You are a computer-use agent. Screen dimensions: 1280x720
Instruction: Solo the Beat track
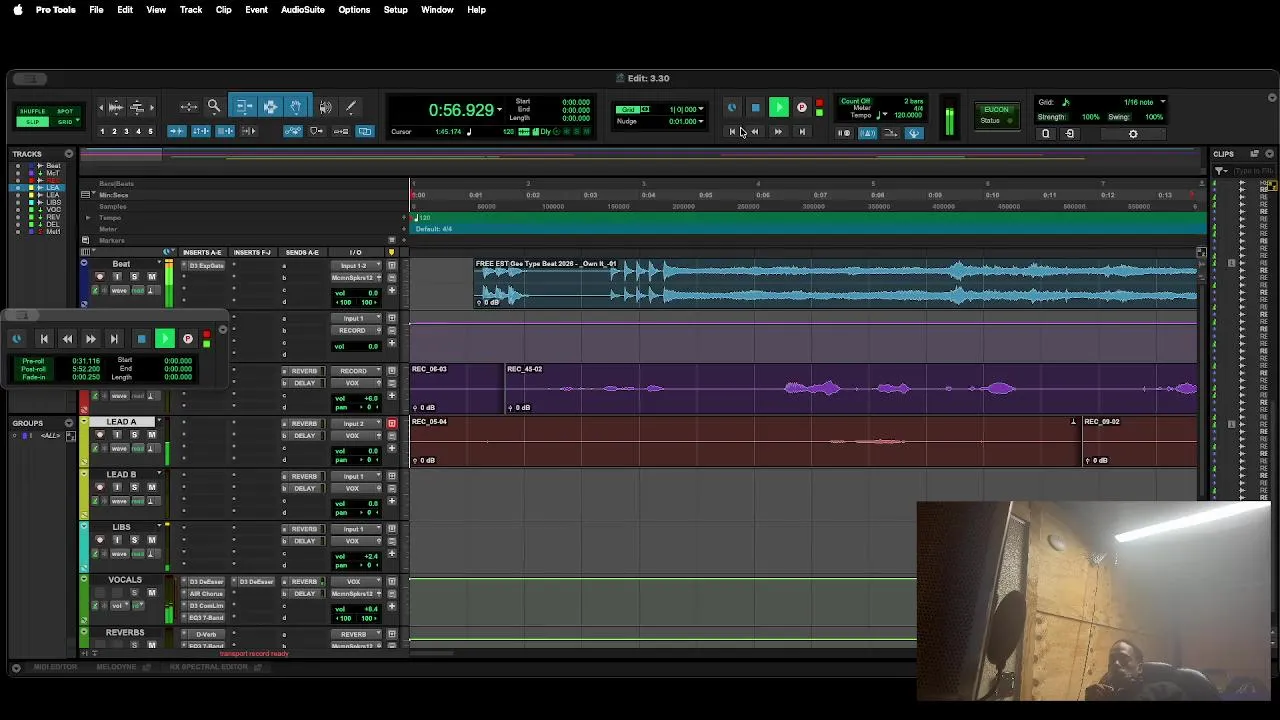[134, 277]
